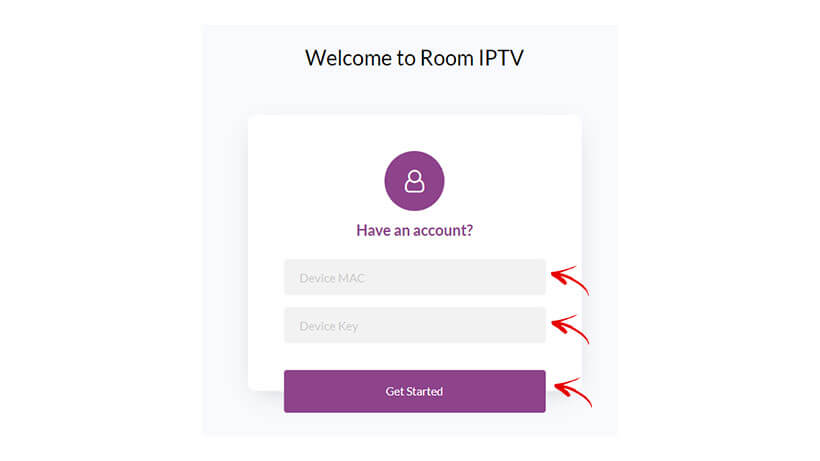Screen dimensions: 820x461
Task: Click red arrow pointing at Get Started
Action: pyautogui.click(x=573, y=392)
